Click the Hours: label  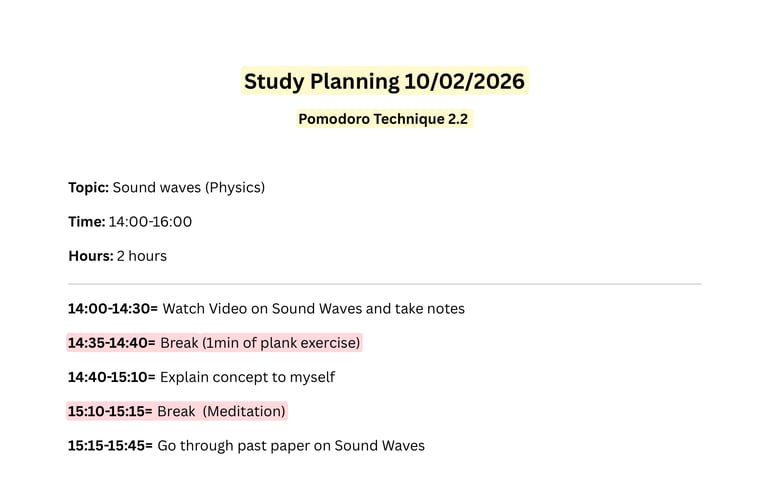(x=91, y=256)
